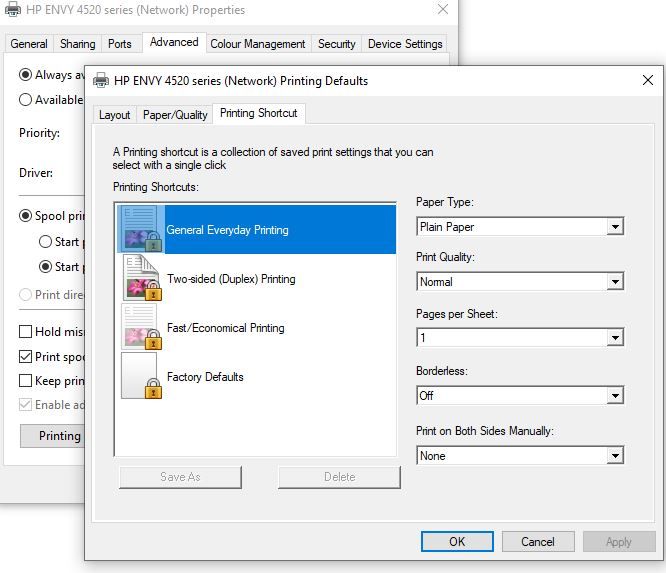Click the Save As button

pos(180,477)
